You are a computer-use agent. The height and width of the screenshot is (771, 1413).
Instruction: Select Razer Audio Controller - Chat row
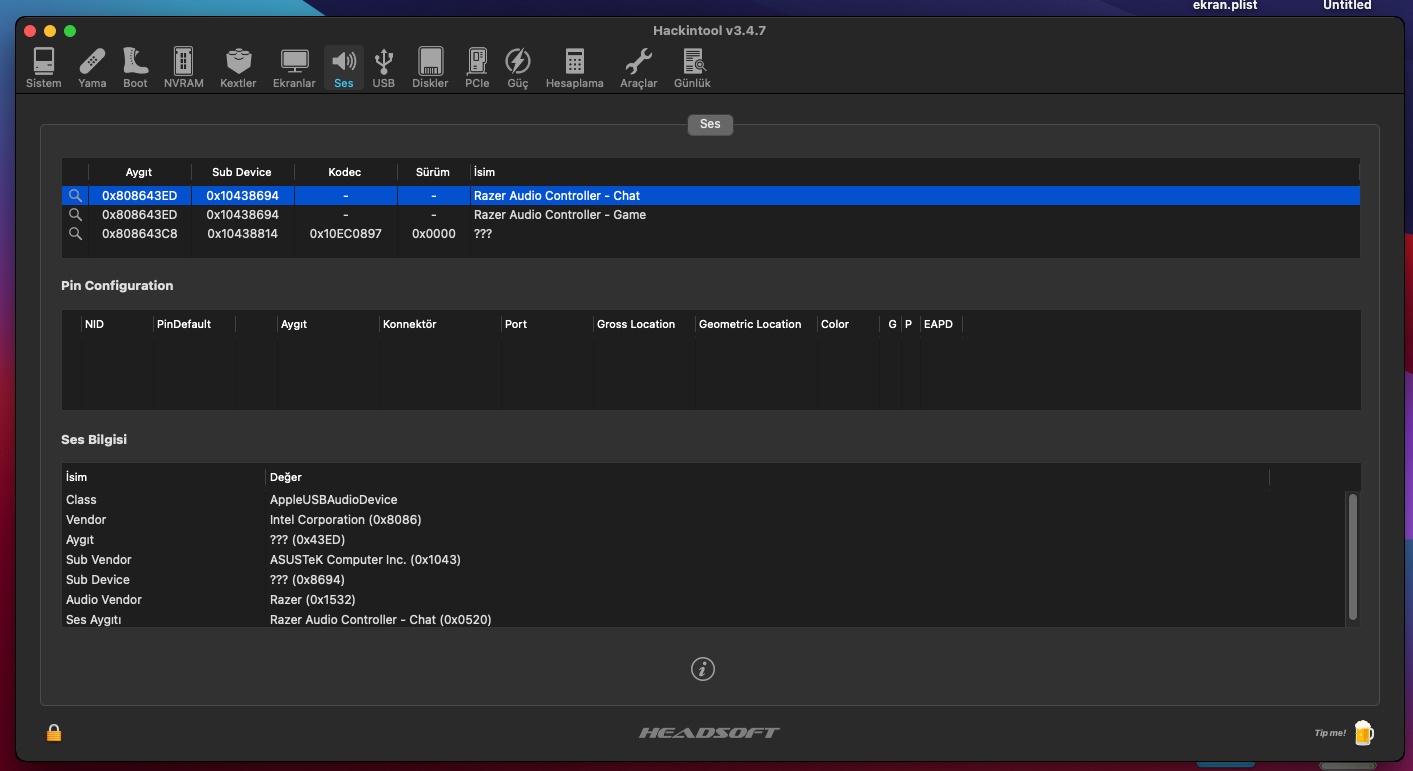click(x=710, y=196)
